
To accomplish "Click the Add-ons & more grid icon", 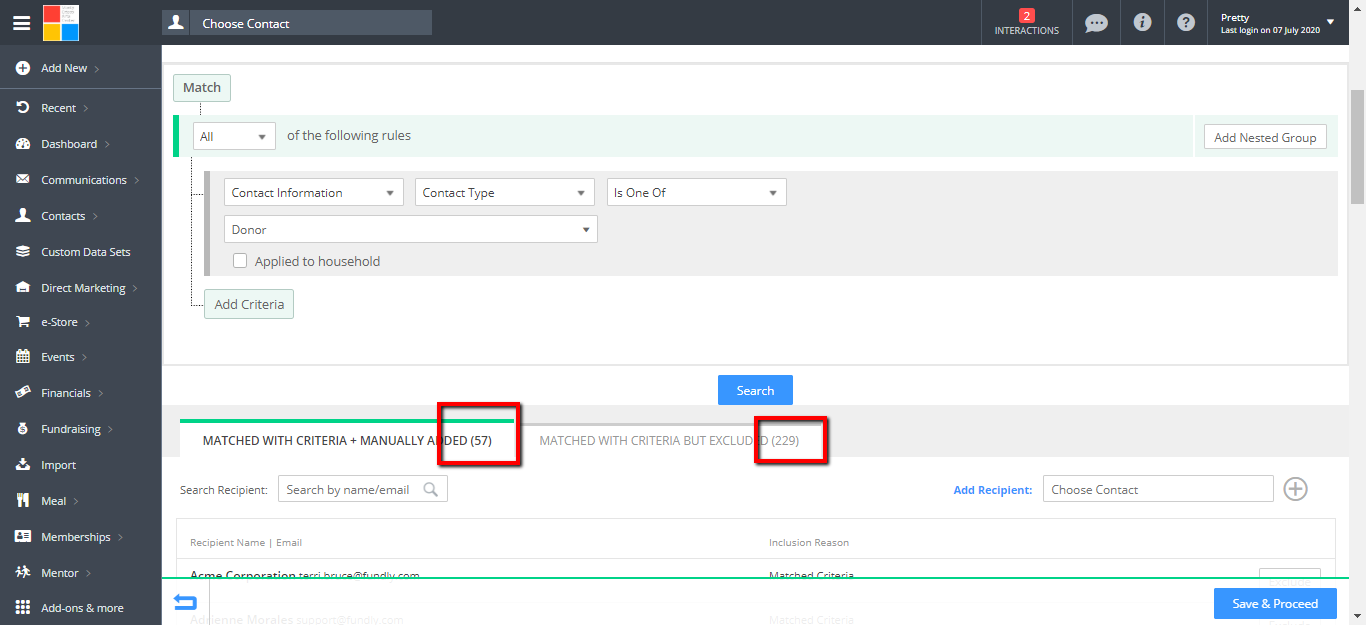I will [x=22, y=607].
